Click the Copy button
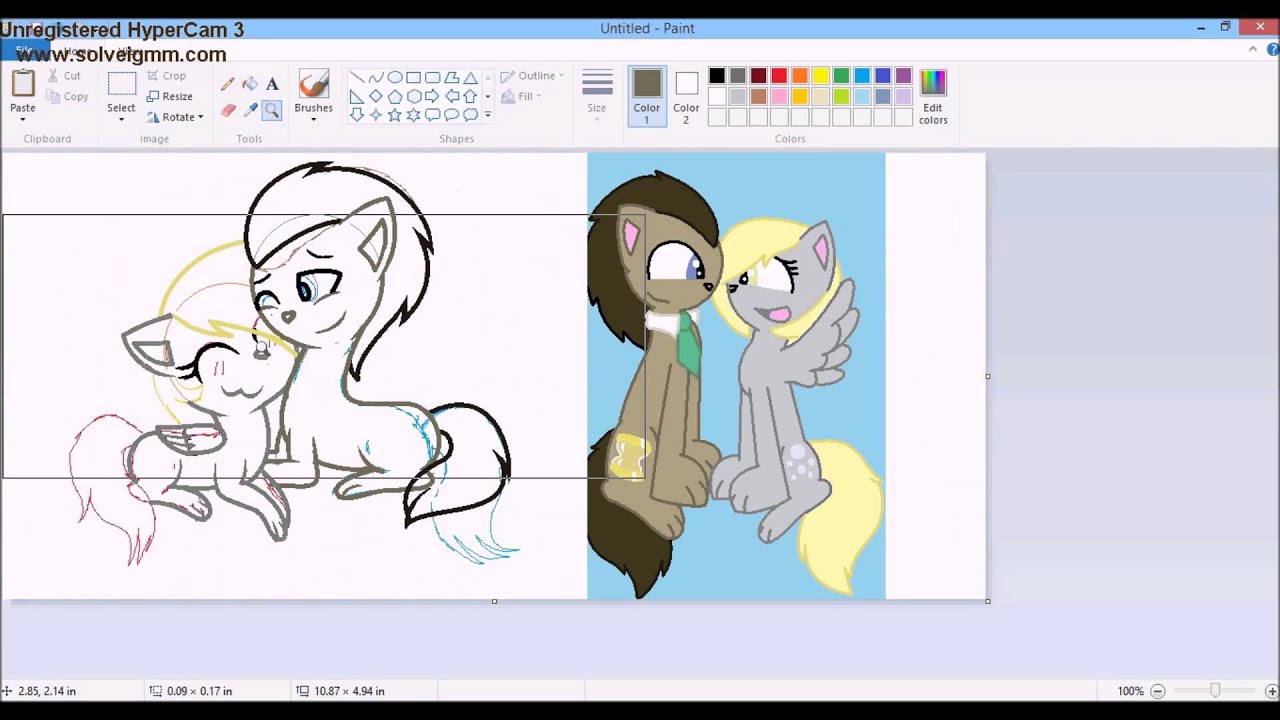The image size is (1280, 720). (x=67, y=97)
